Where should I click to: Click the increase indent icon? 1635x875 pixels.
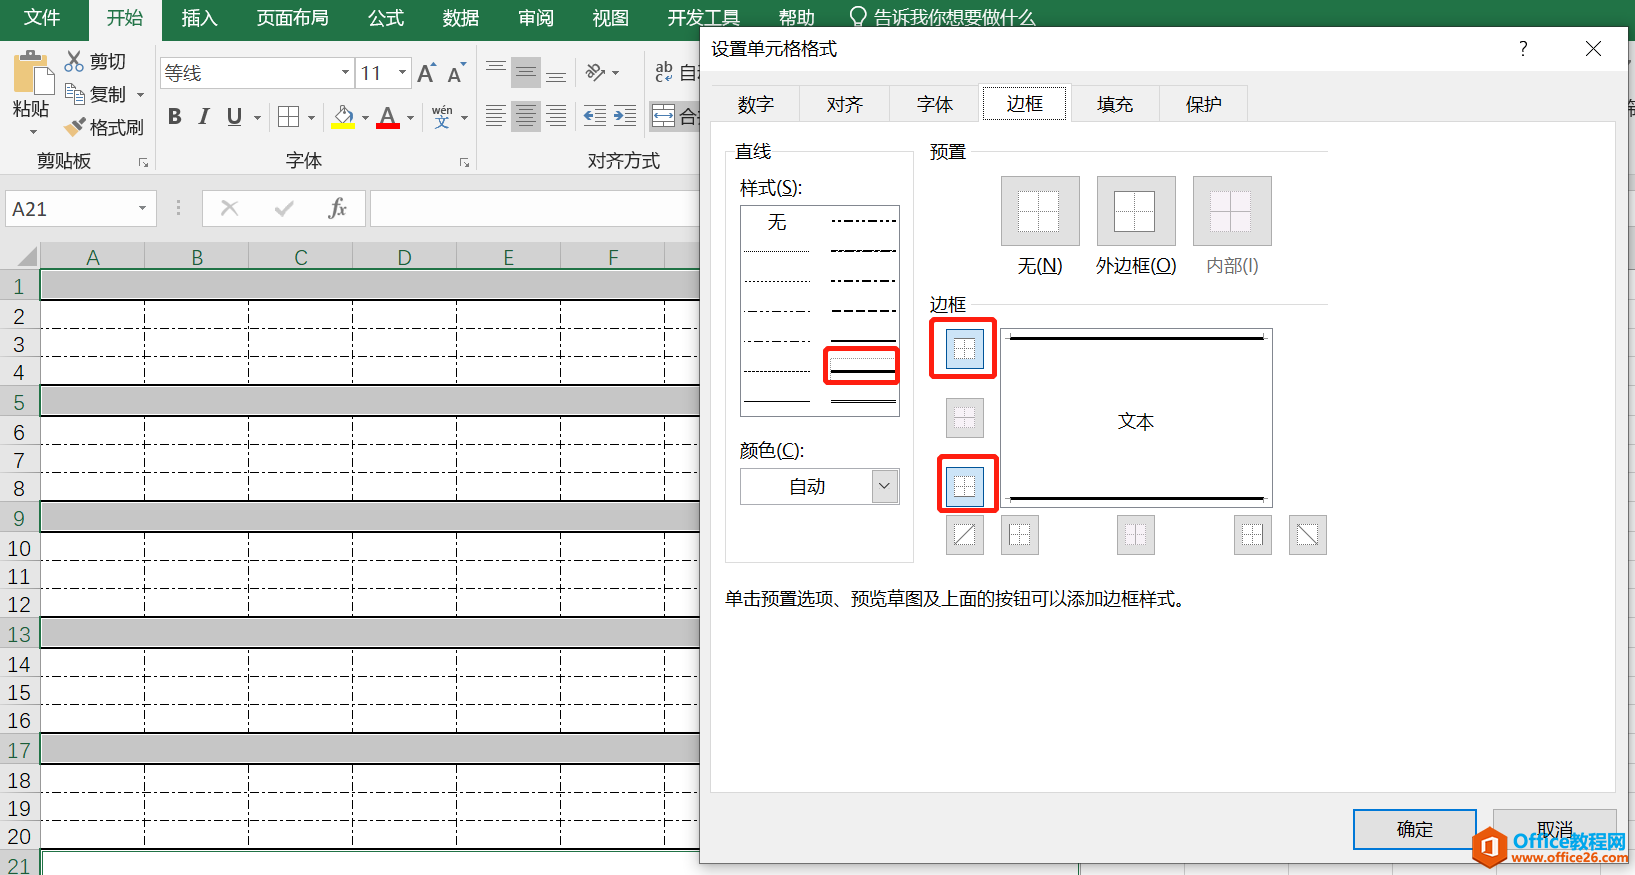pyautogui.click(x=625, y=116)
